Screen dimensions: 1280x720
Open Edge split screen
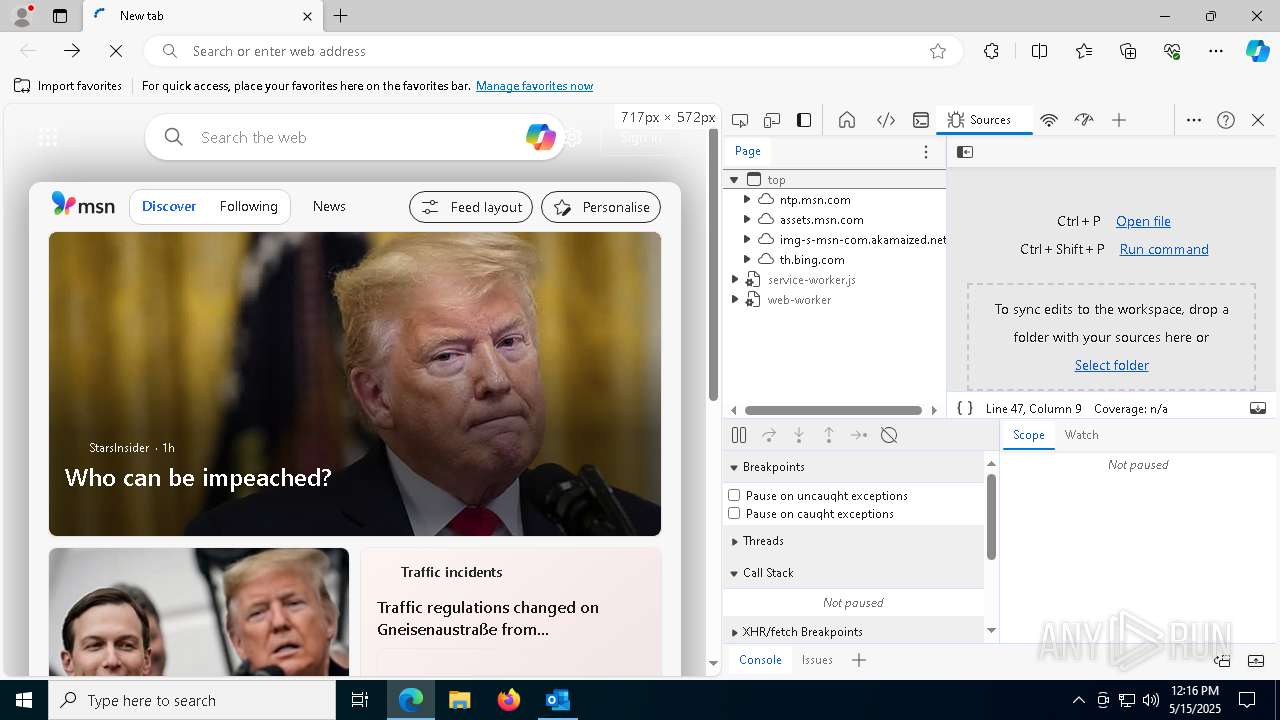point(1039,51)
